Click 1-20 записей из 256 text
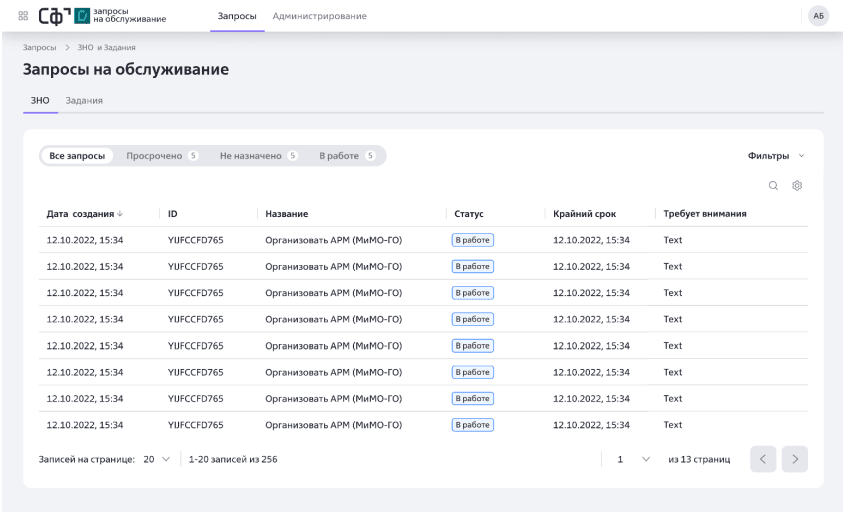 pos(233,459)
